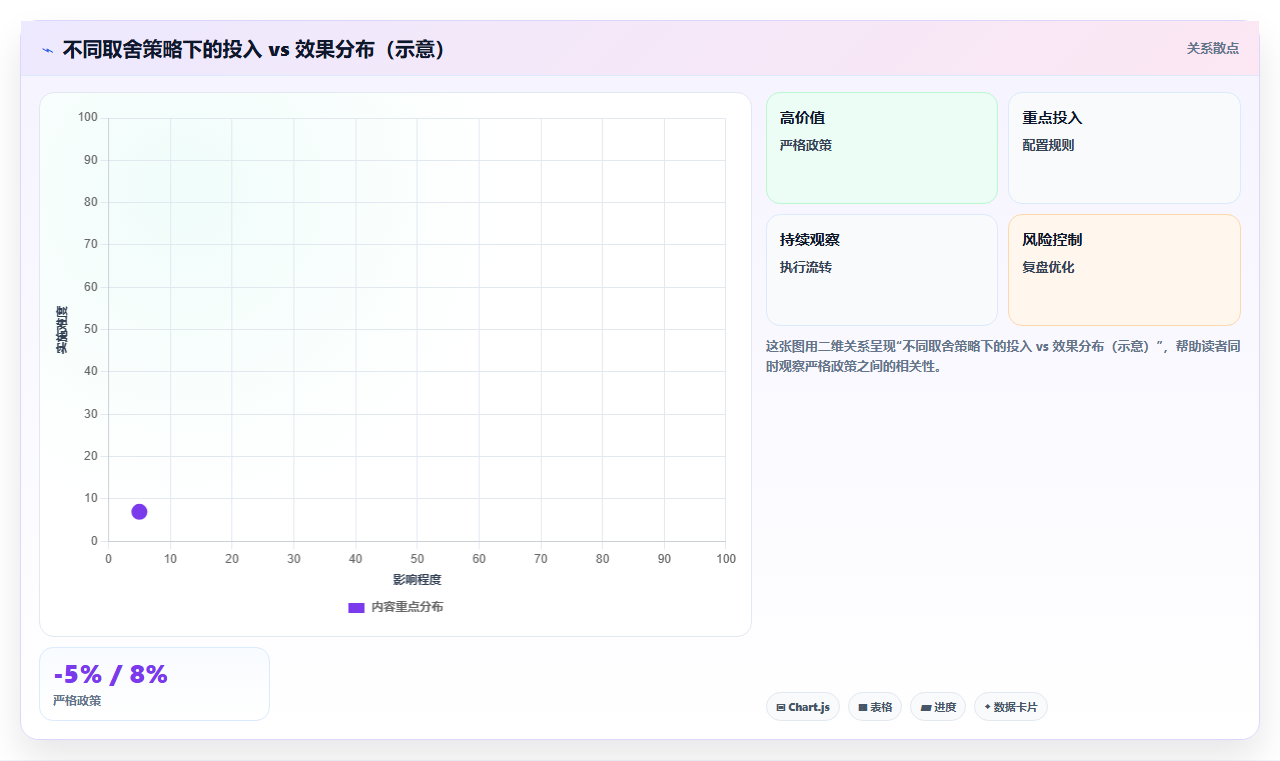Toggle the 内容重点分布 legend label
1280x761 pixels.
pos(407,607)
